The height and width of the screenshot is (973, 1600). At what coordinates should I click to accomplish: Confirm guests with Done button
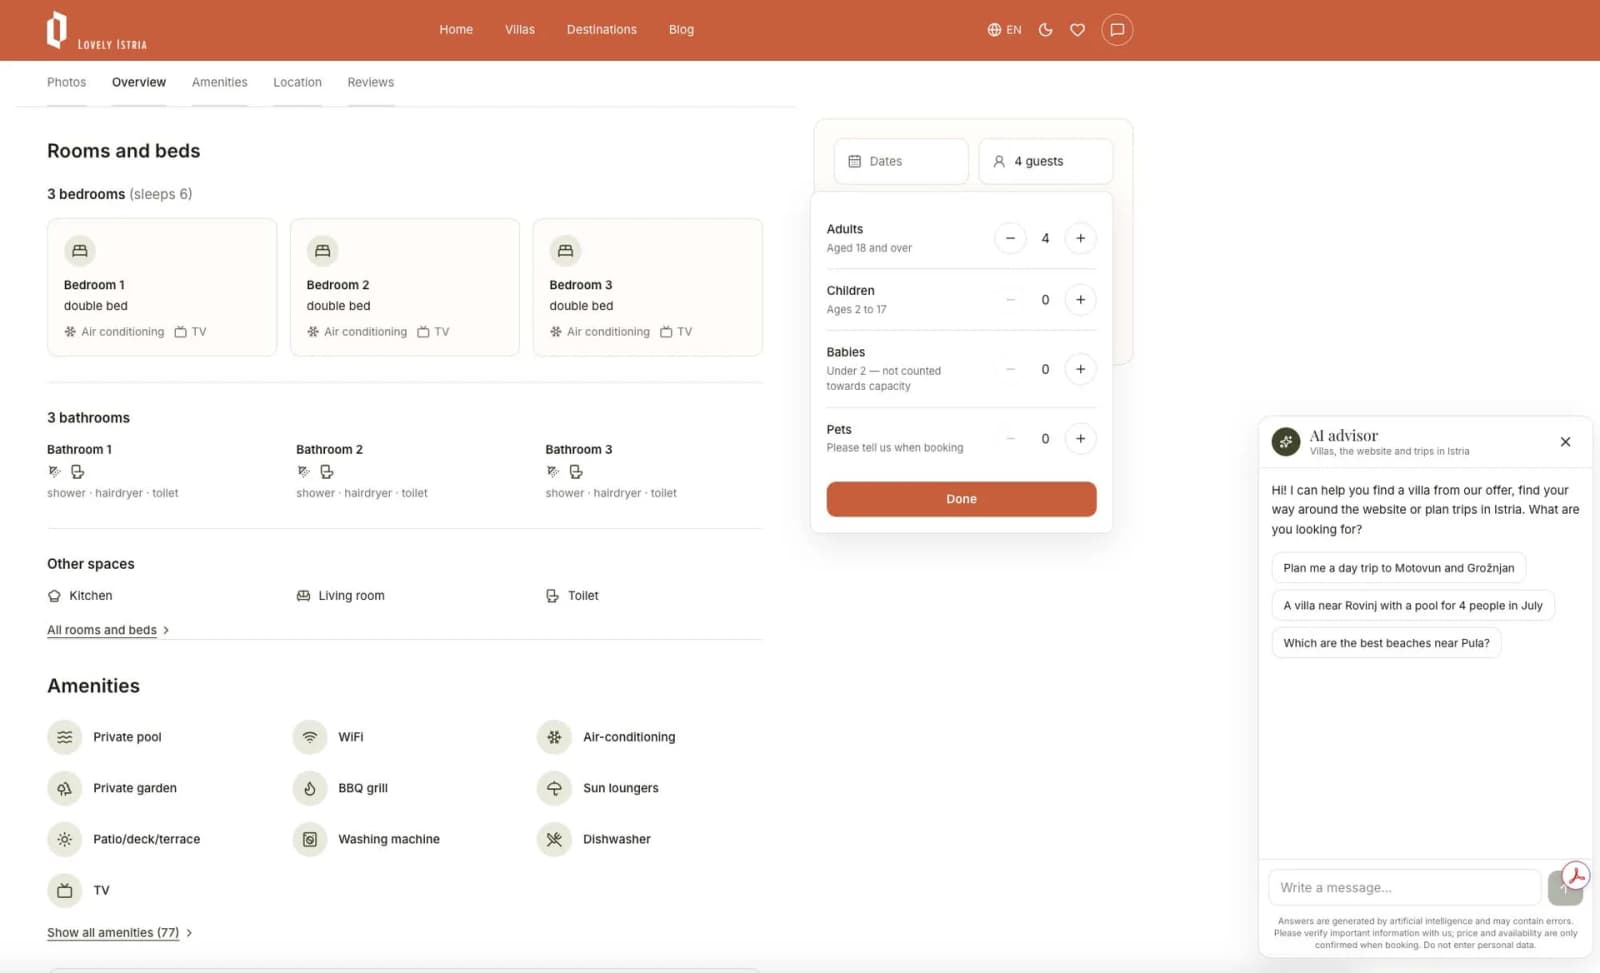[x=961, y=499]
